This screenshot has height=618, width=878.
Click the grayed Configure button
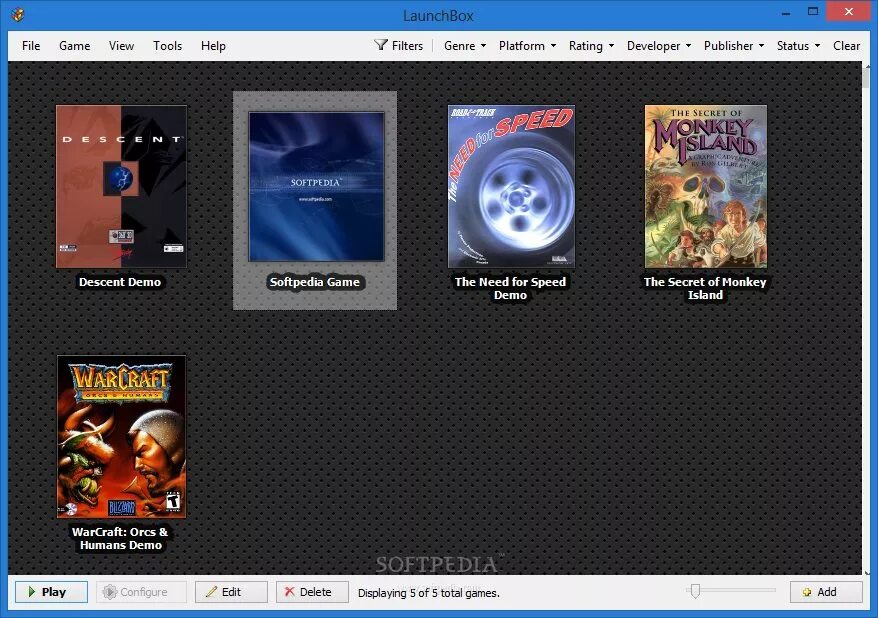[x=141, y=592]
